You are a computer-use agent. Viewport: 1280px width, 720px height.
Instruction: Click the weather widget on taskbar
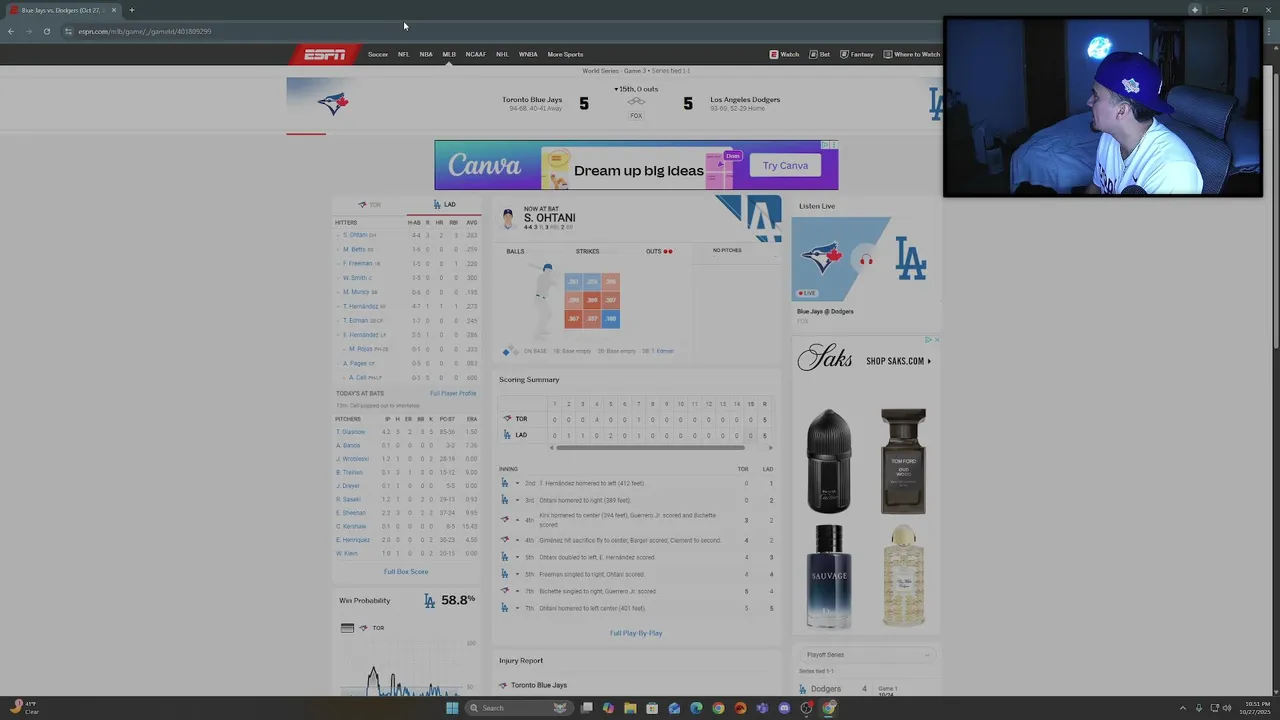[x=25, y=708]
